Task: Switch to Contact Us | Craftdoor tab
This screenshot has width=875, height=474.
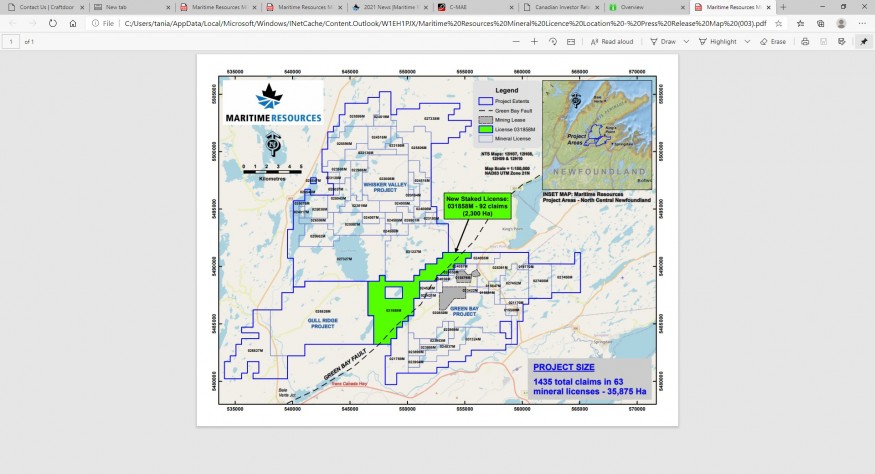Action: point(45,7)
